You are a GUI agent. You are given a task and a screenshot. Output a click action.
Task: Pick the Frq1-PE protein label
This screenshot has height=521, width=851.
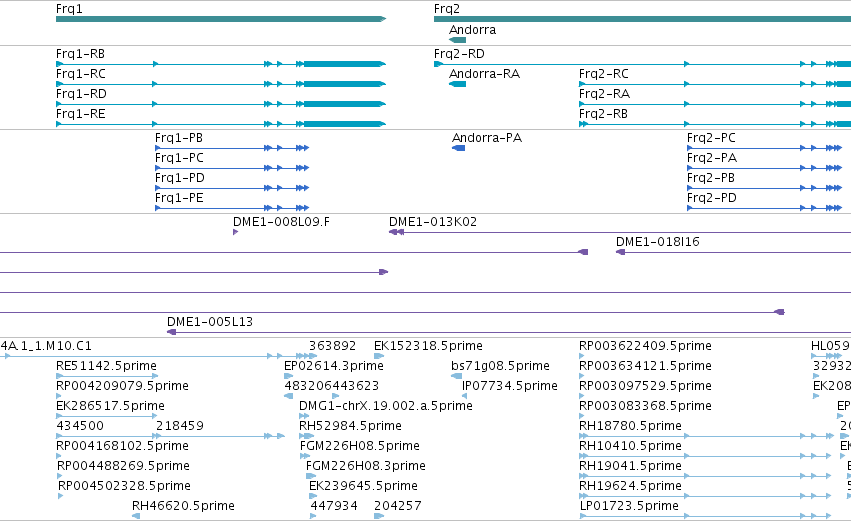pos(180,198)
